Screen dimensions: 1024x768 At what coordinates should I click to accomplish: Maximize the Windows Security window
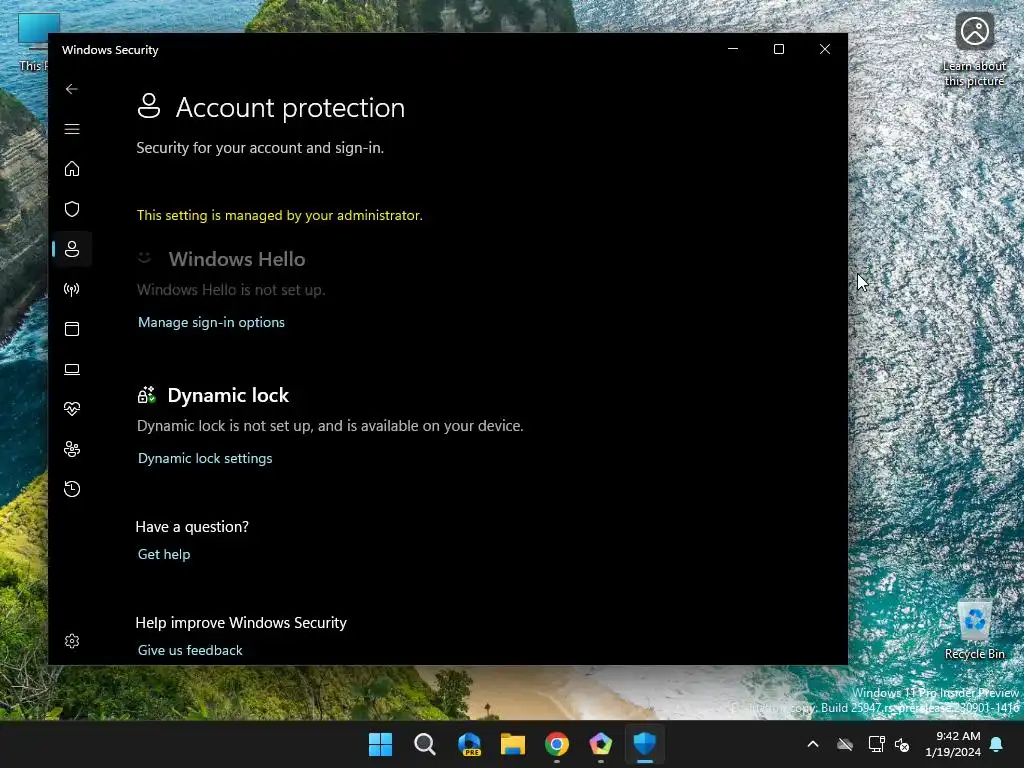pos(778,49)
